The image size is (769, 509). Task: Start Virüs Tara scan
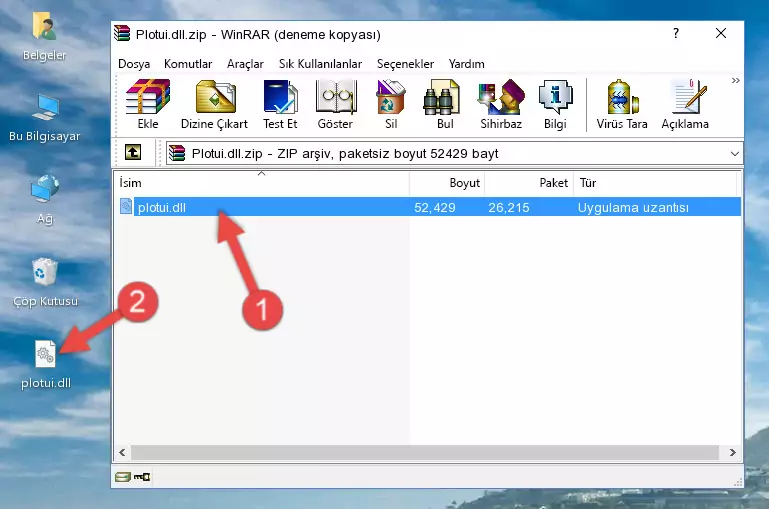pyautogui.click(x=622, y=104)
